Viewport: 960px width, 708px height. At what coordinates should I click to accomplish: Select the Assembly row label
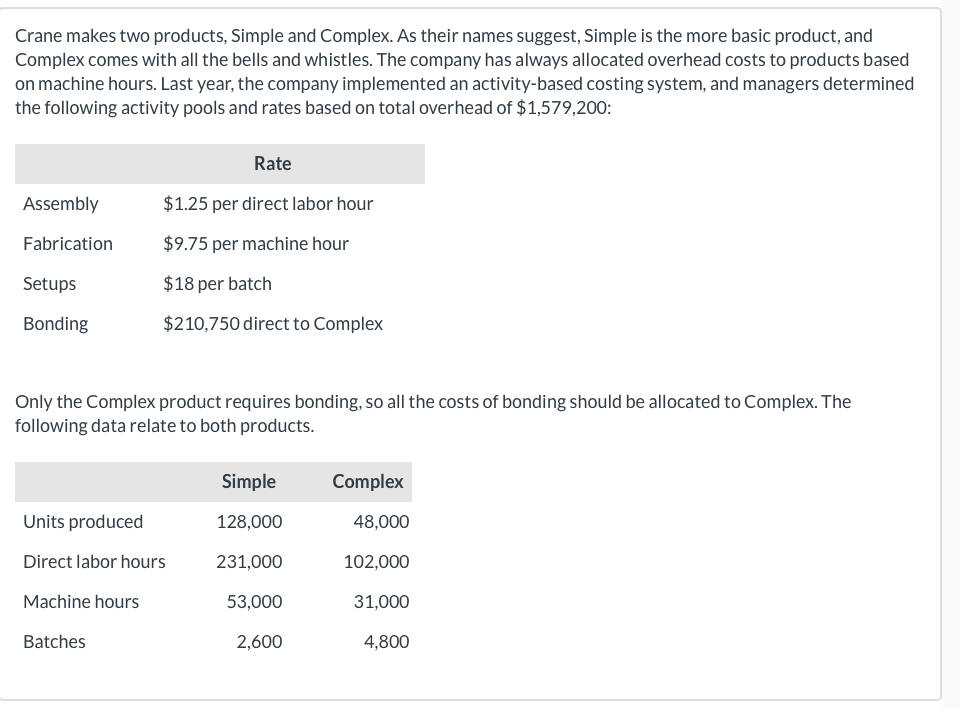pos(61,204)
